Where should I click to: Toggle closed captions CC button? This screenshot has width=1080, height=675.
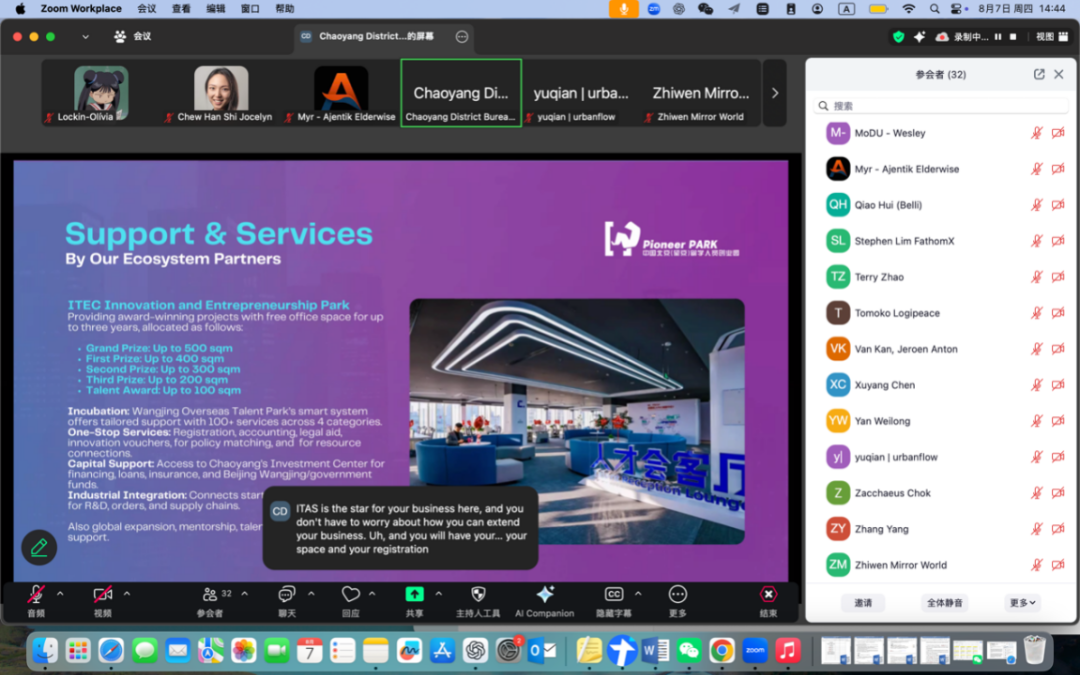tap(614, 594)
